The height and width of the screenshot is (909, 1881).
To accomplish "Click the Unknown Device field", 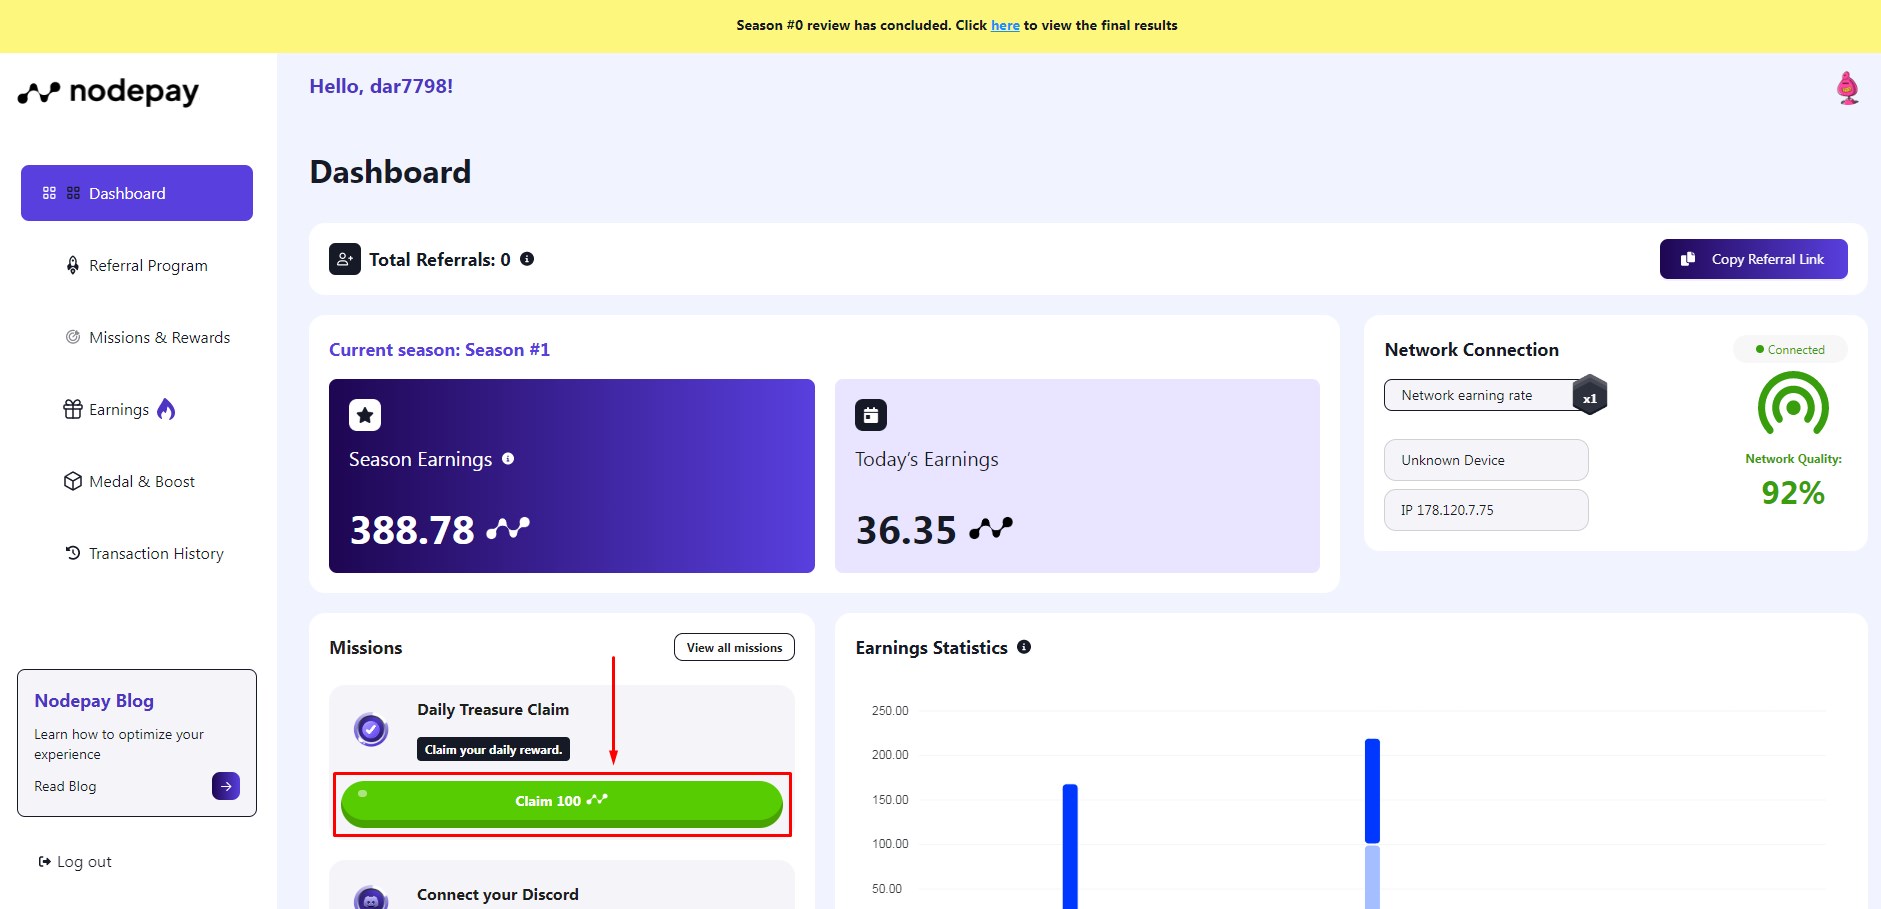I will (1486, 460).
